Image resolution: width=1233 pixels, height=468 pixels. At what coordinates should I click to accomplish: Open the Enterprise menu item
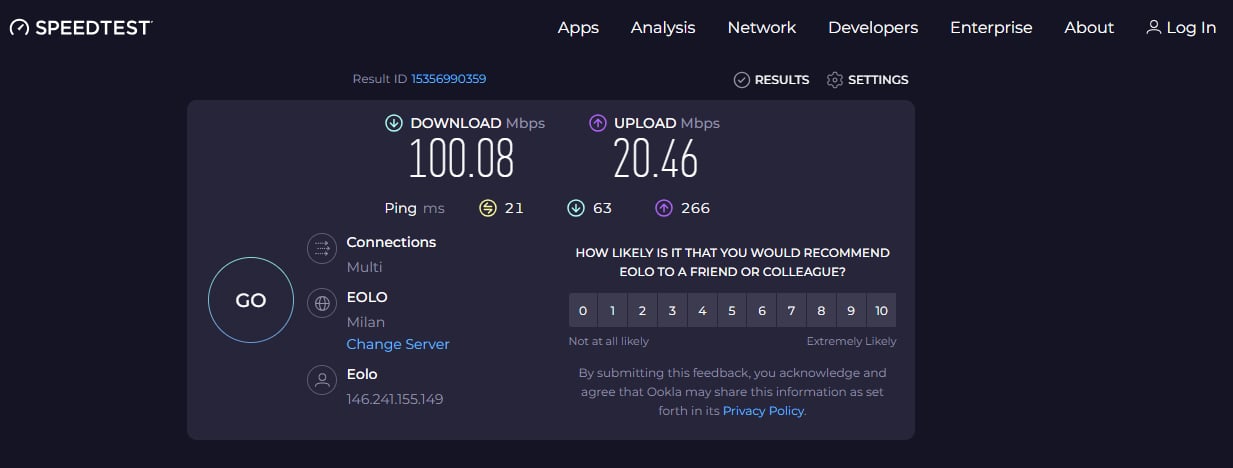[991, 28]
